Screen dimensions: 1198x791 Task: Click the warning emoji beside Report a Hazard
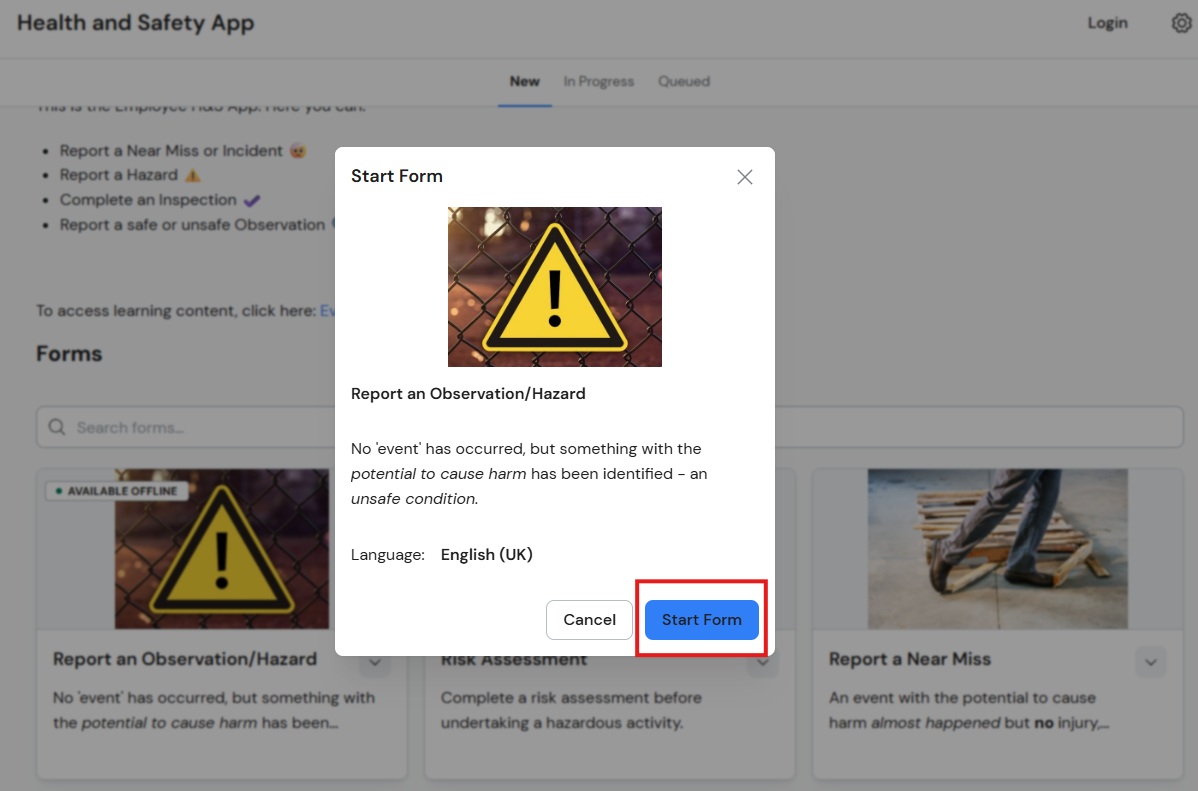tap(193, 175)
